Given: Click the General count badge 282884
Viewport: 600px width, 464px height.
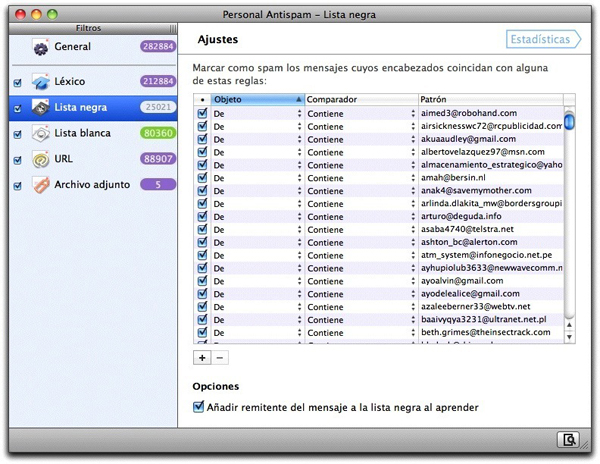Looking at the screenshot, I should click(x=158, y=46).
